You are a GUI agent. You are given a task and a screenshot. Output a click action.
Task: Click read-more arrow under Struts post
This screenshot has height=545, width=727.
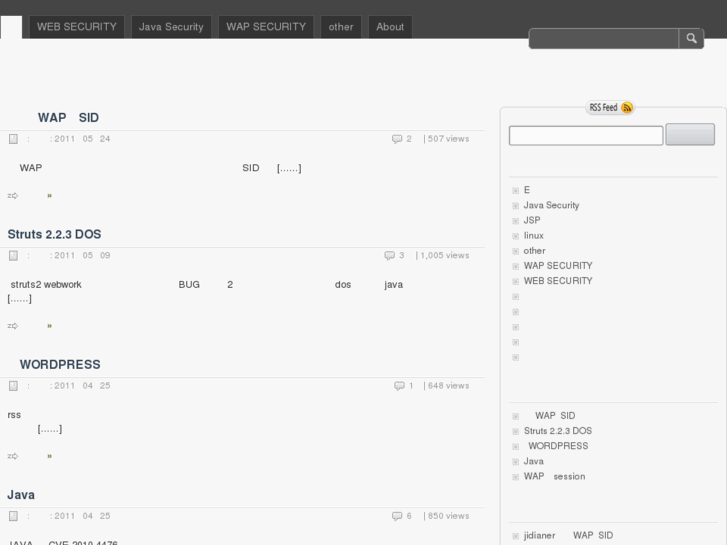tap(13, 326)
